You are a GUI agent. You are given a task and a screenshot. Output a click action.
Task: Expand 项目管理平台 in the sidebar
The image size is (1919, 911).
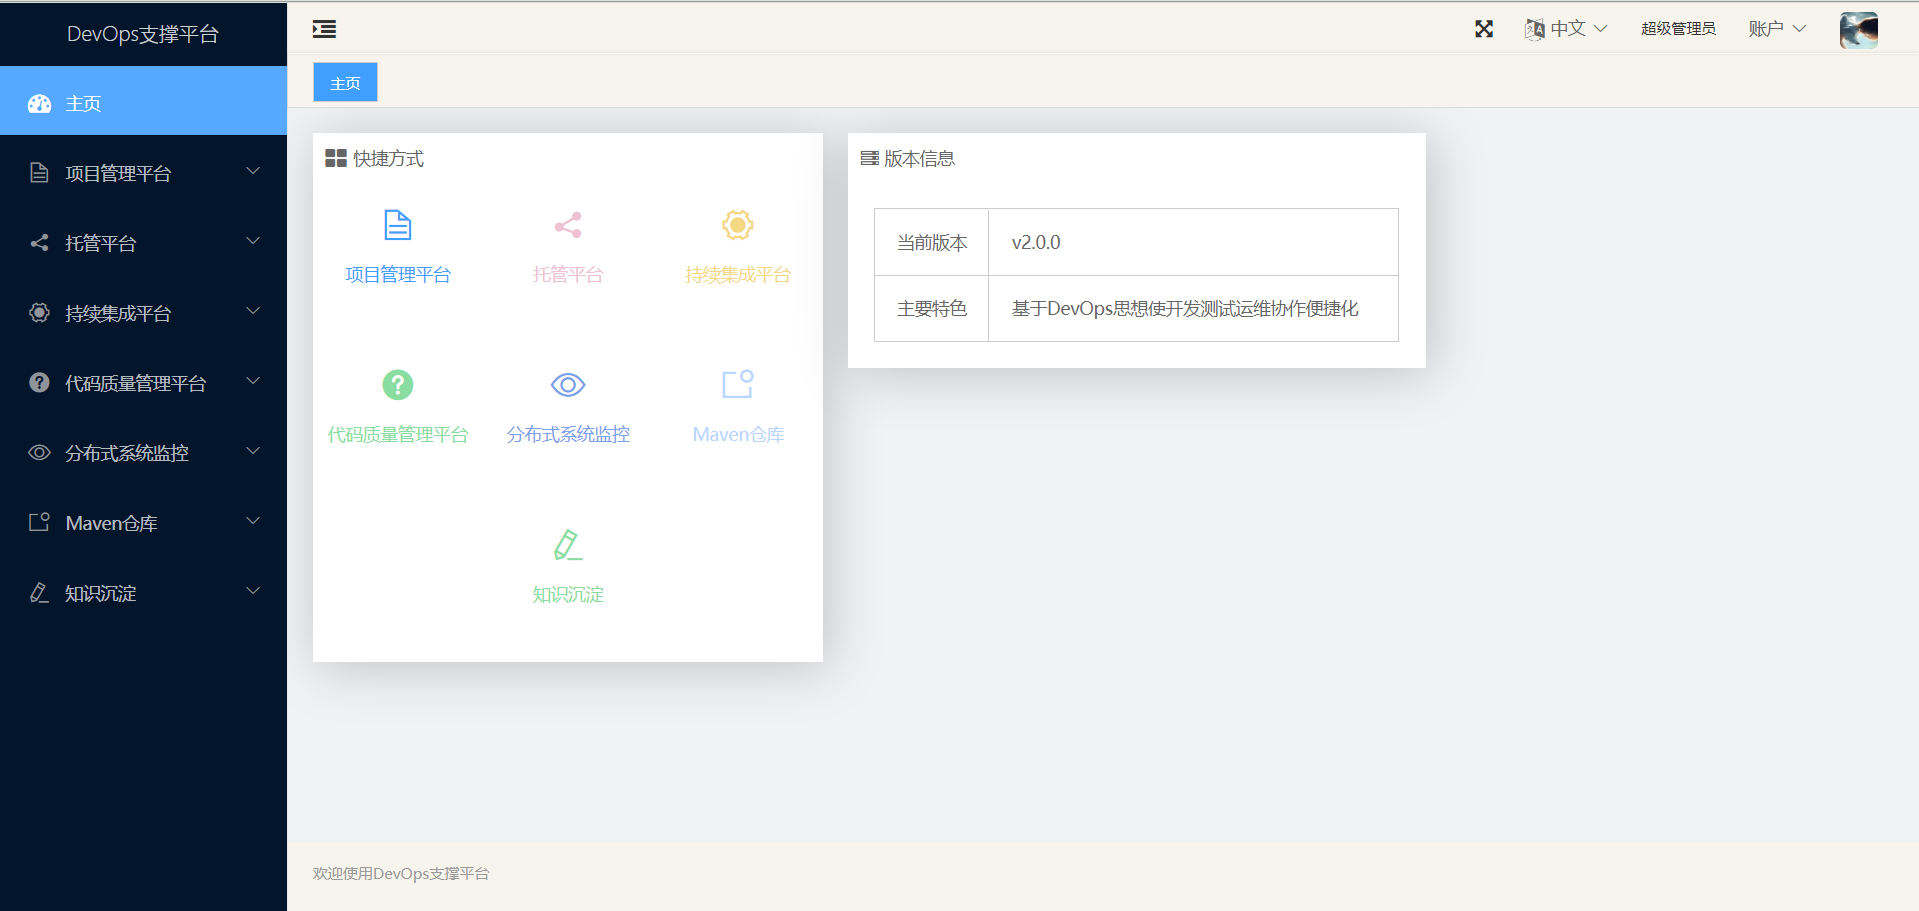point(143,173)
